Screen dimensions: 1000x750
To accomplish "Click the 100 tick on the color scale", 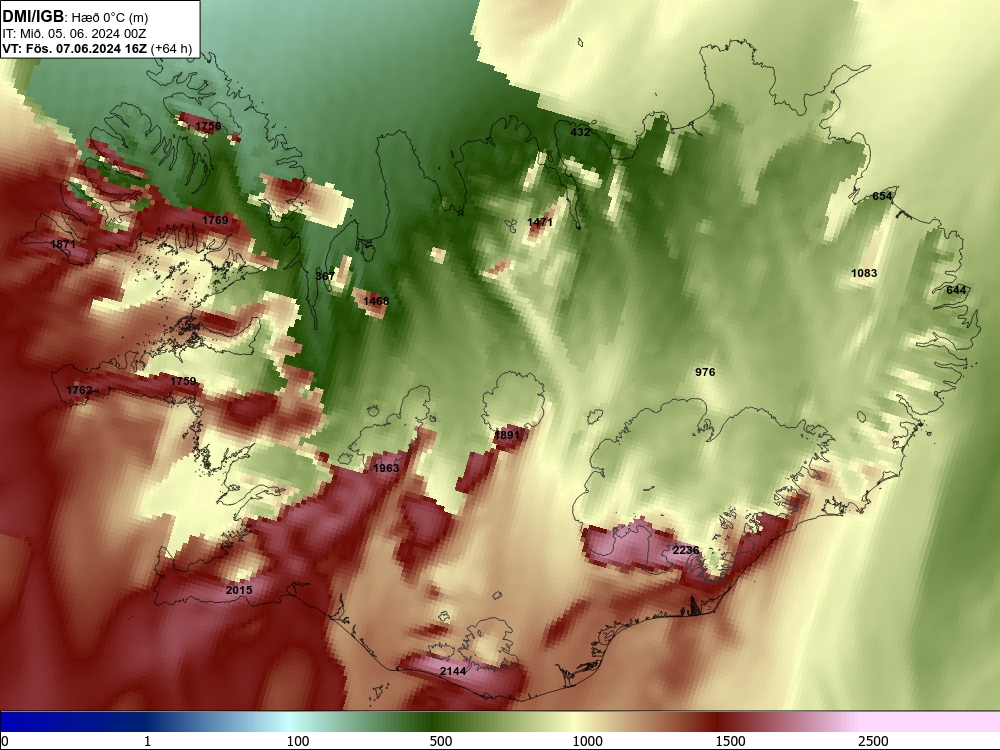I will 298,741.
